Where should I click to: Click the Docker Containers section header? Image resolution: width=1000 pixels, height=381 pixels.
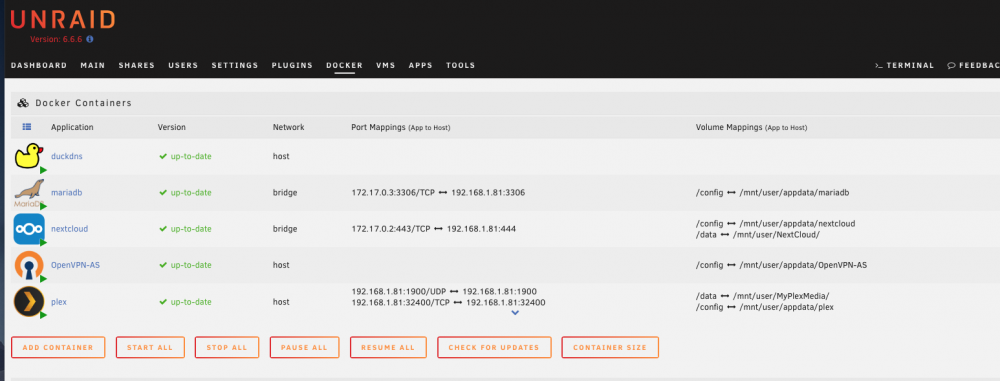[x=84, y=103]
